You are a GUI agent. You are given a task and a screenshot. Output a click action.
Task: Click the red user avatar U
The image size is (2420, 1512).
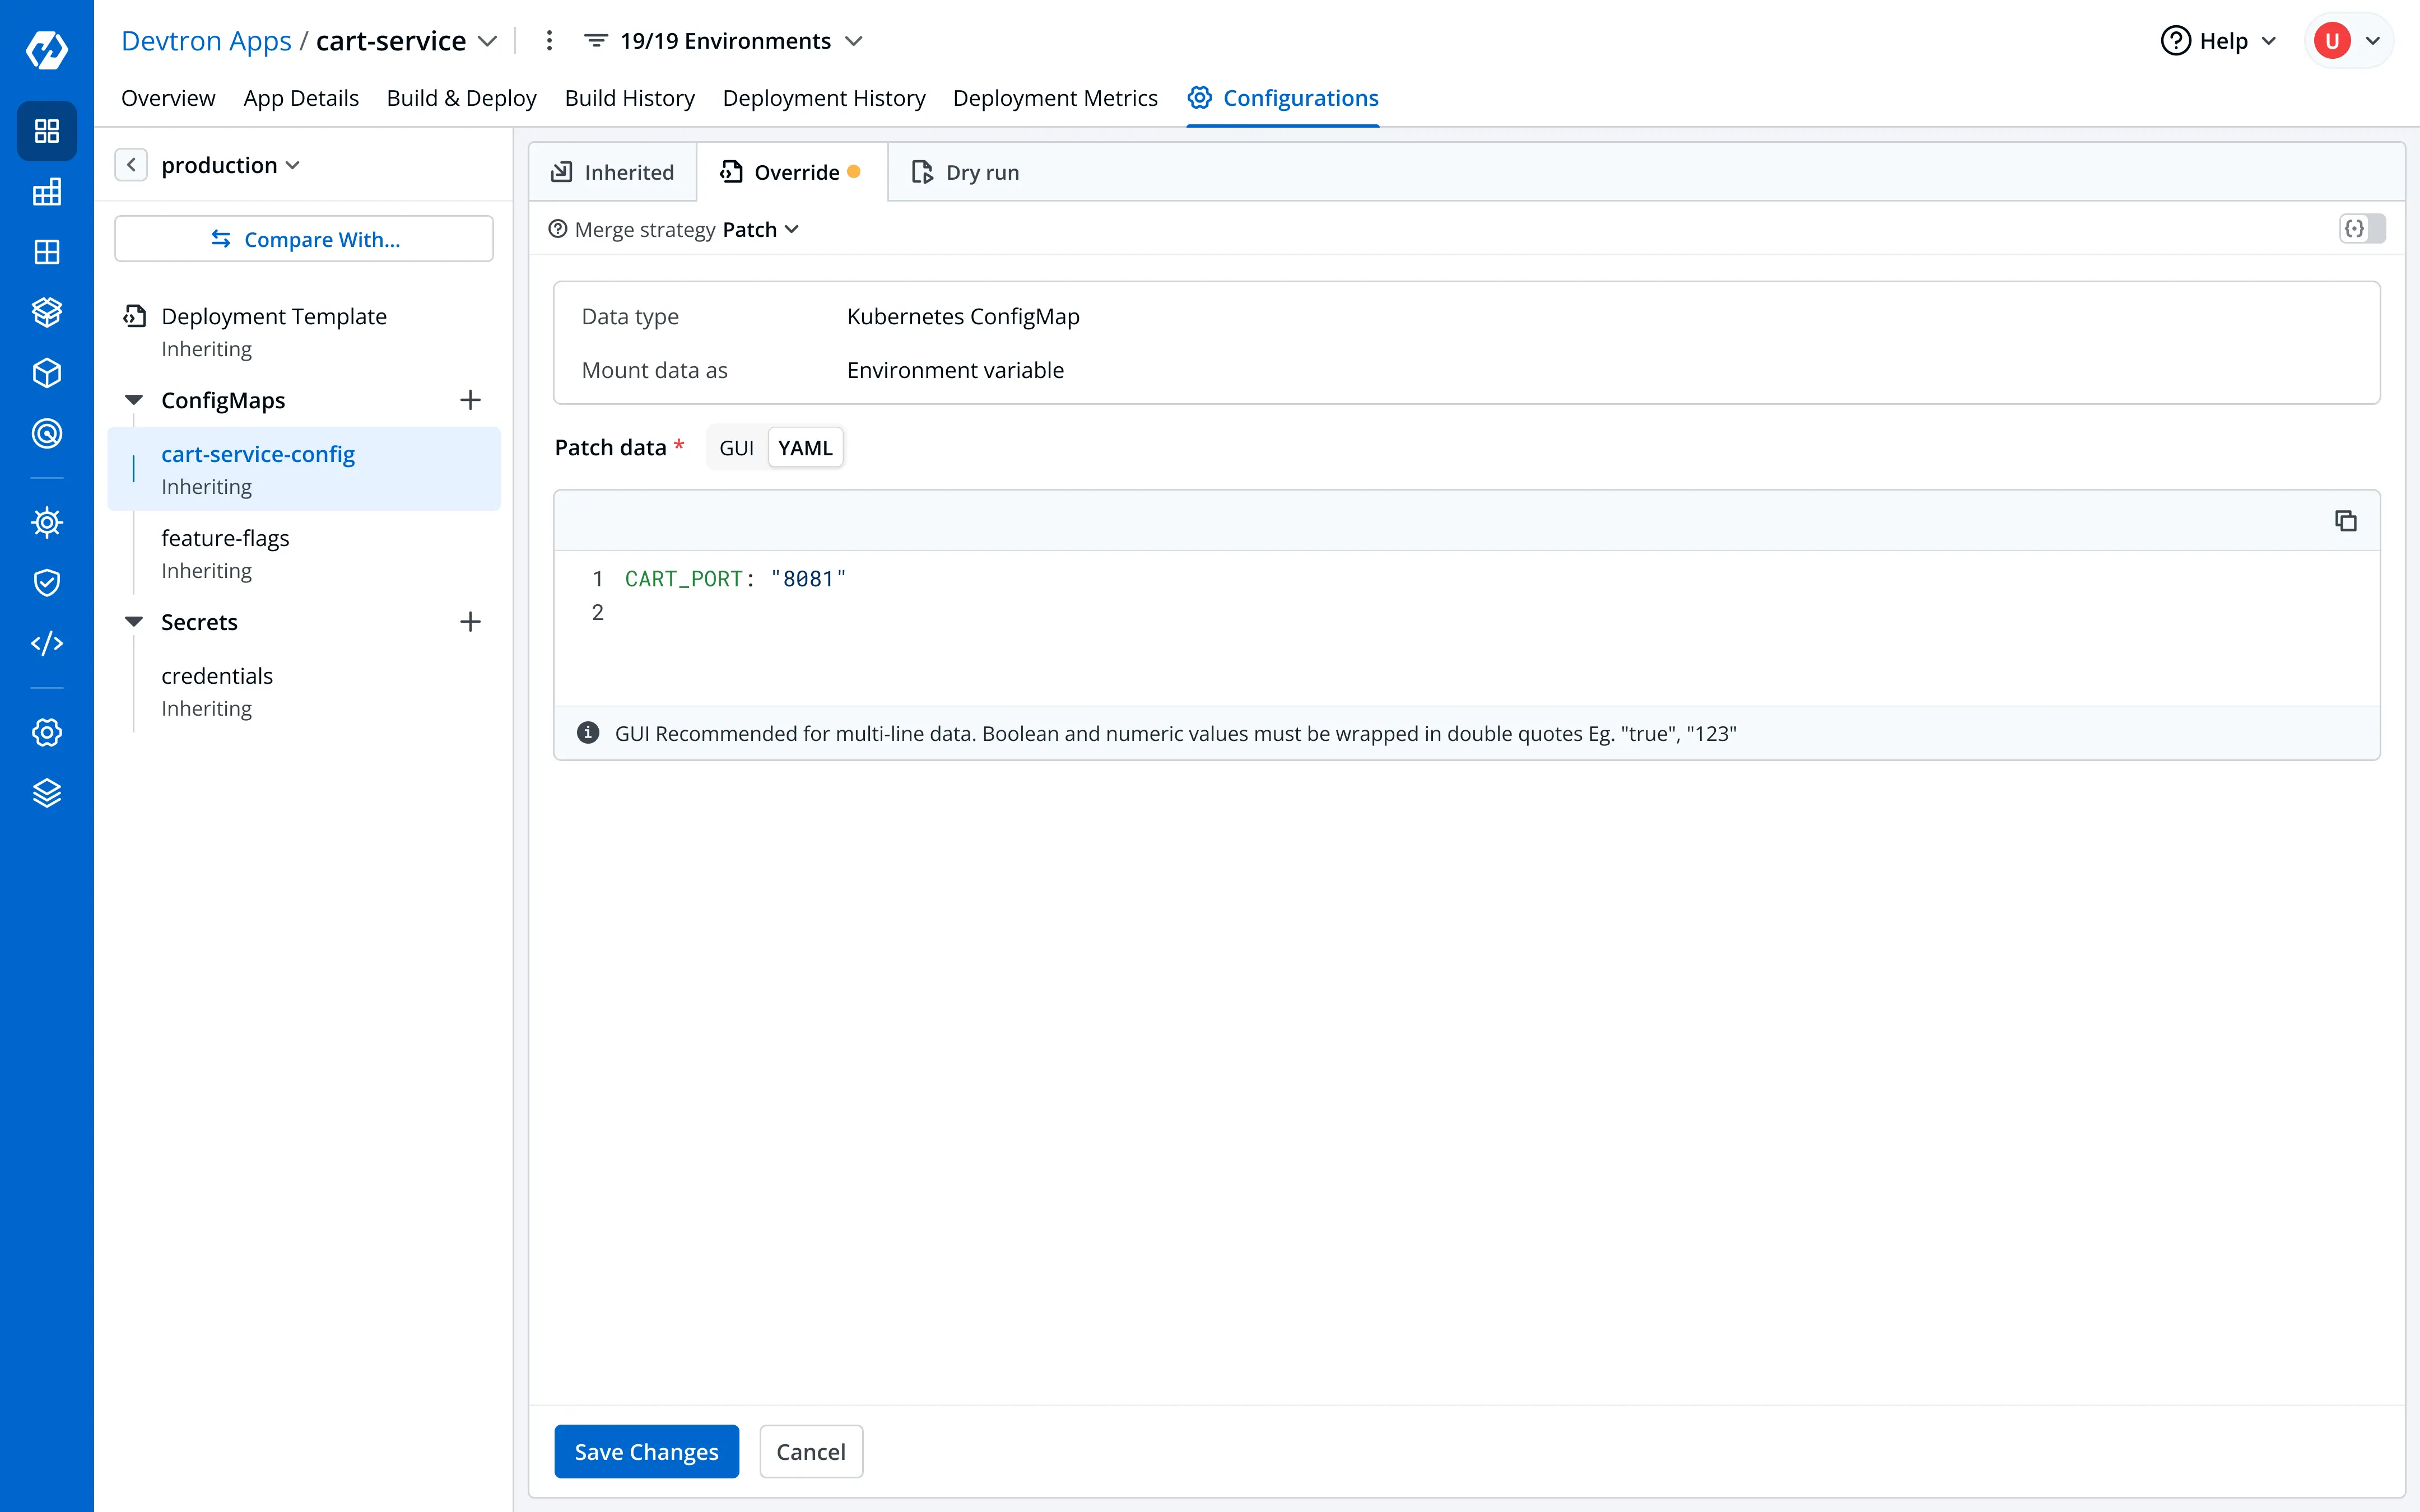(2332, 41)
